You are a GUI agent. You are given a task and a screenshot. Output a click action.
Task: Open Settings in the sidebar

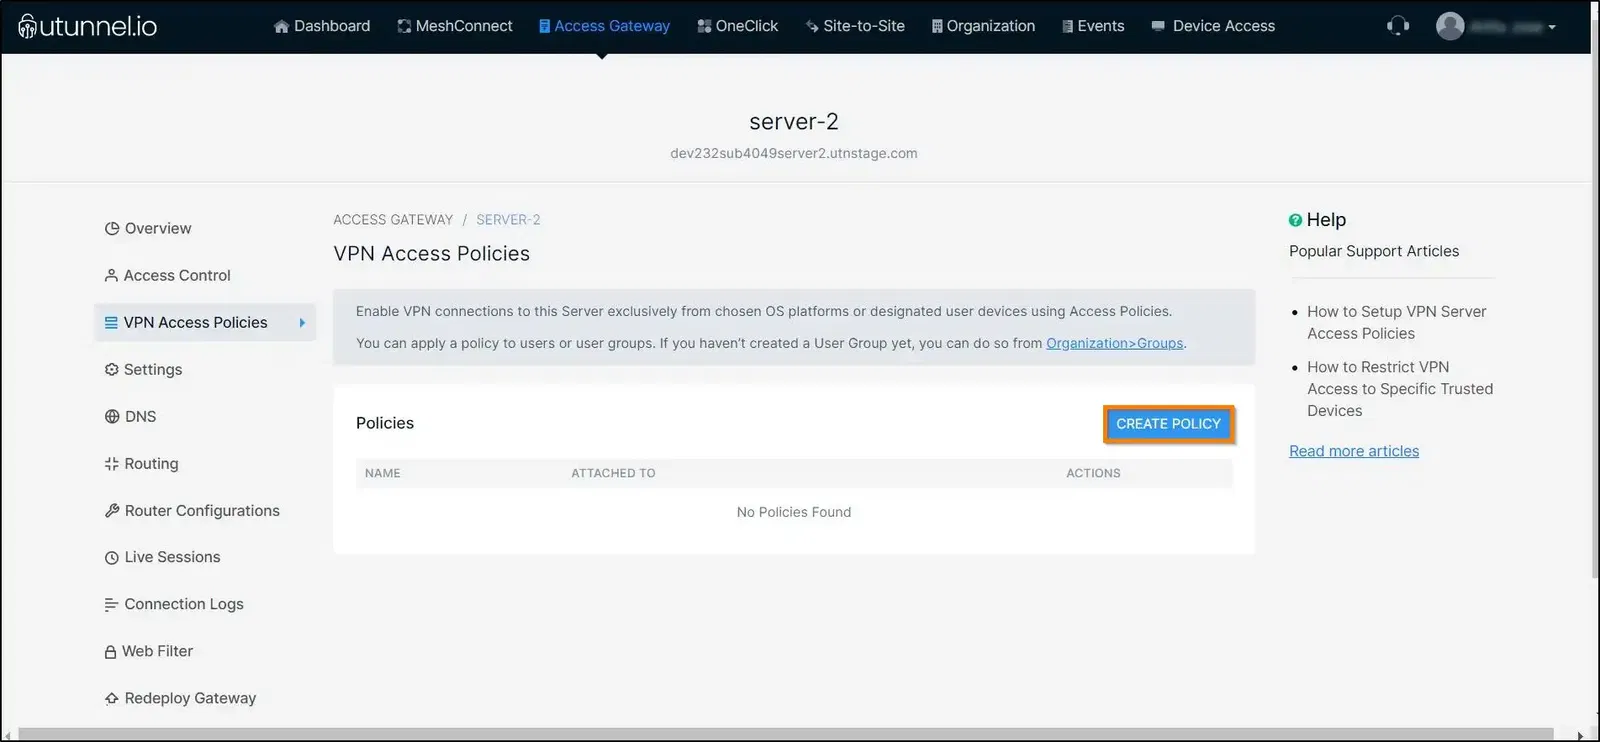[x=144, y=369]
